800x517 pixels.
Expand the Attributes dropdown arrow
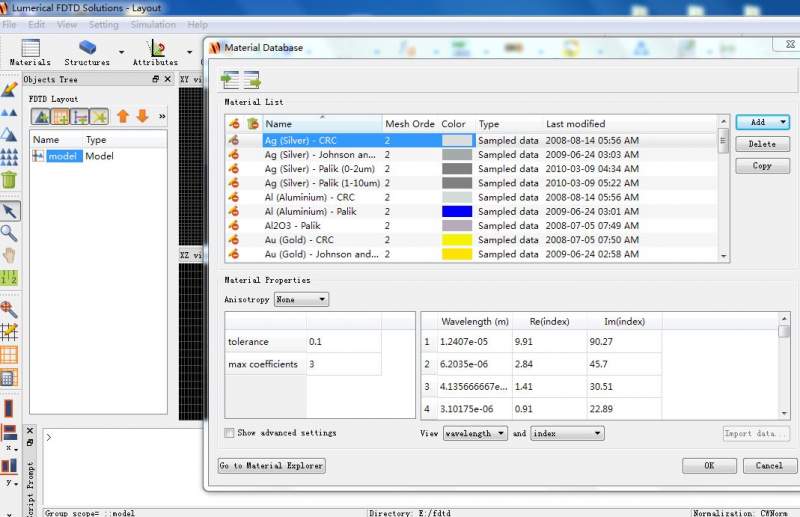pos(189,52)
